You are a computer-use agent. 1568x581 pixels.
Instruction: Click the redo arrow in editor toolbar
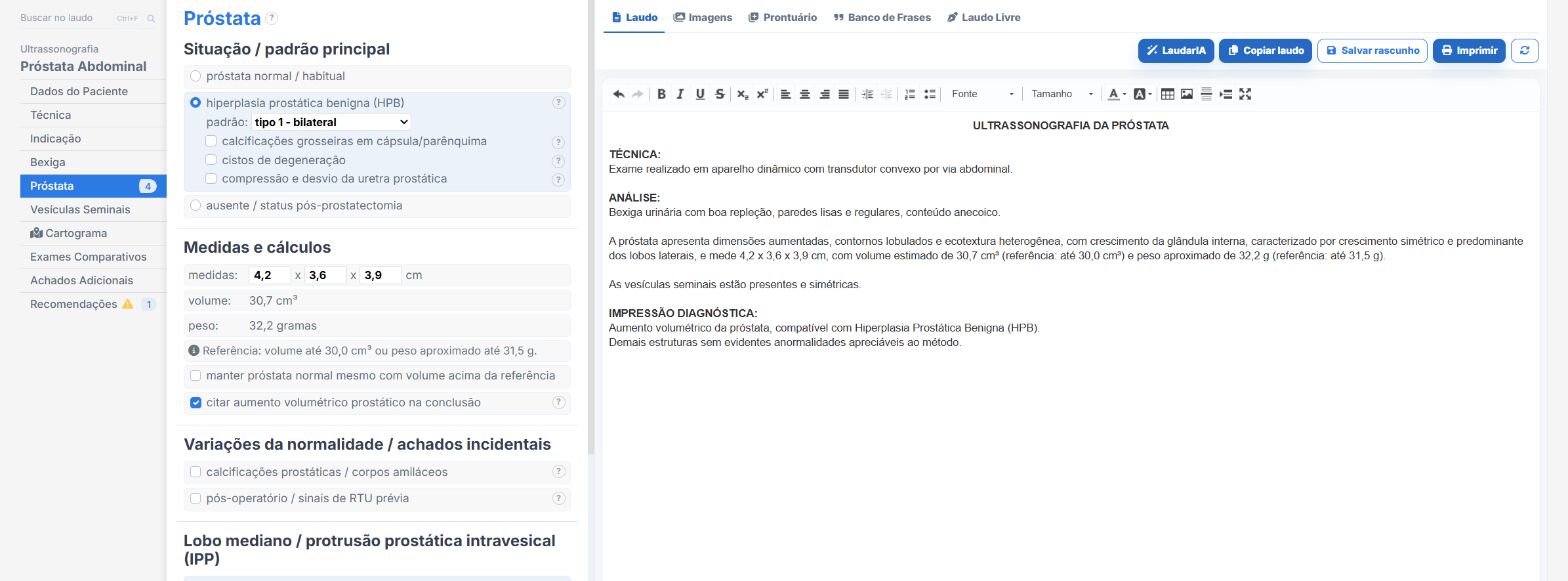coord(637,94)
